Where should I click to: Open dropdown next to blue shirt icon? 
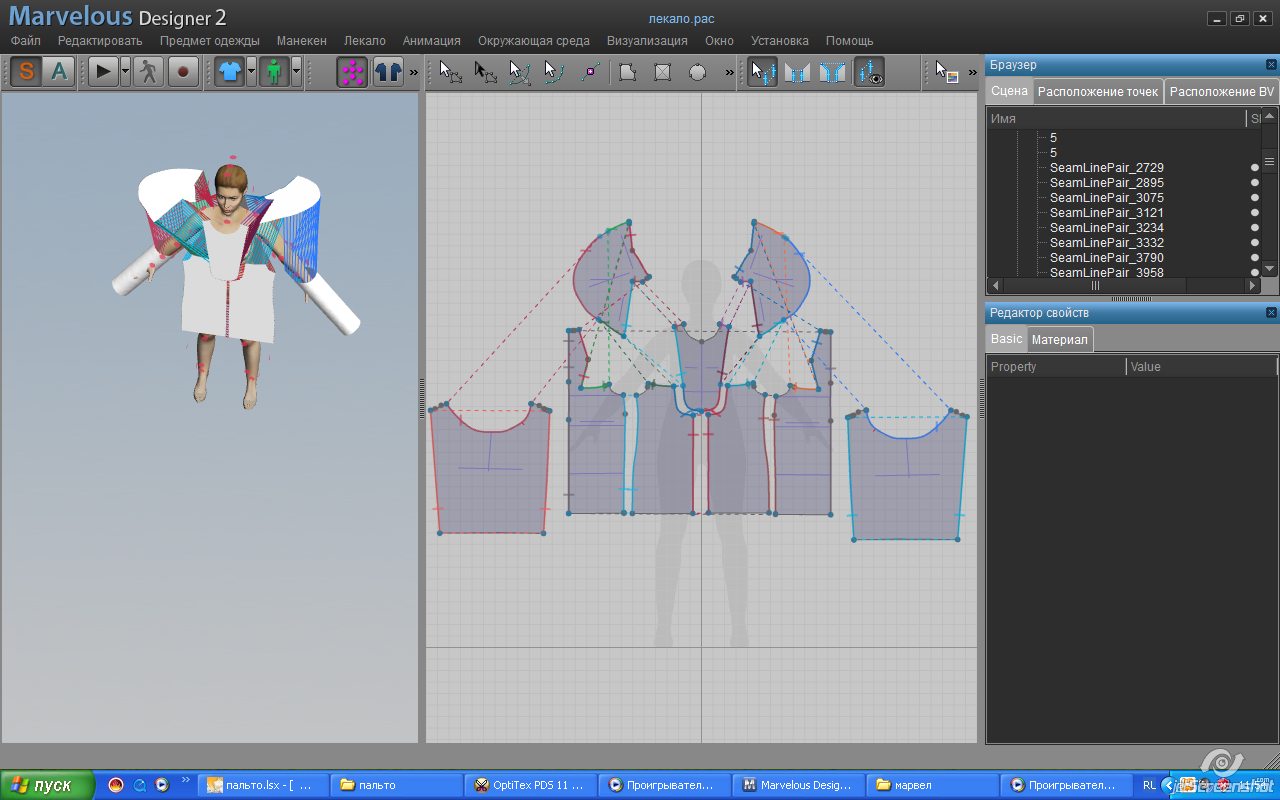click(x=251, y=72)
